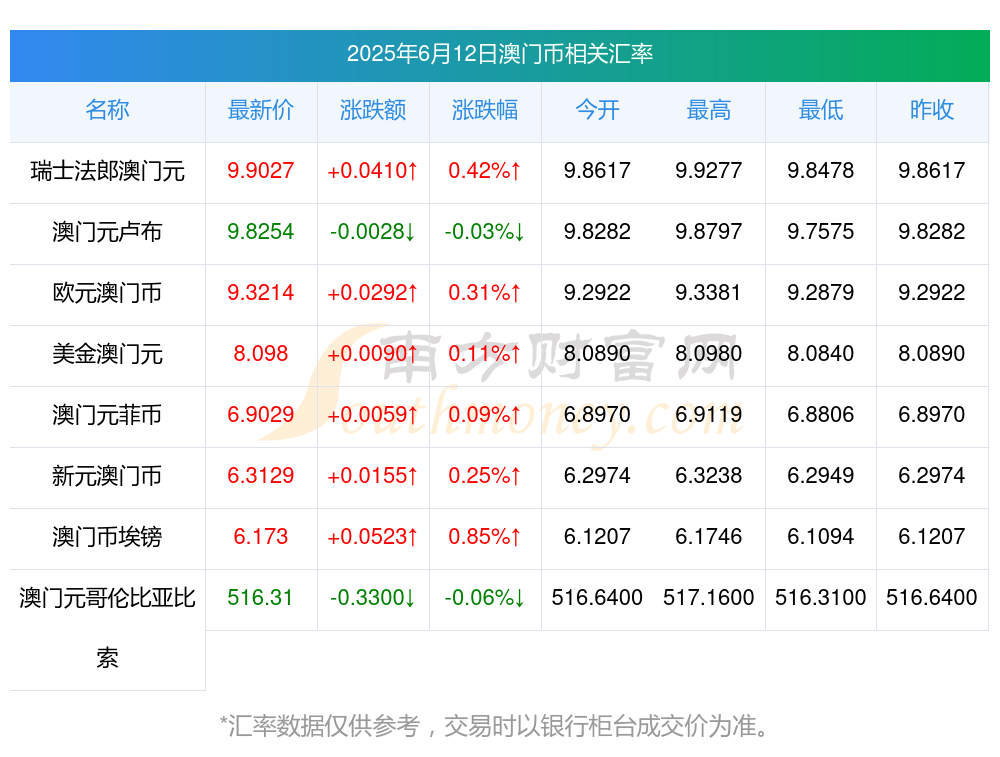Click change percent -0.06%↓
This screenshot has height=757, width=1000.
pos(485,598)
